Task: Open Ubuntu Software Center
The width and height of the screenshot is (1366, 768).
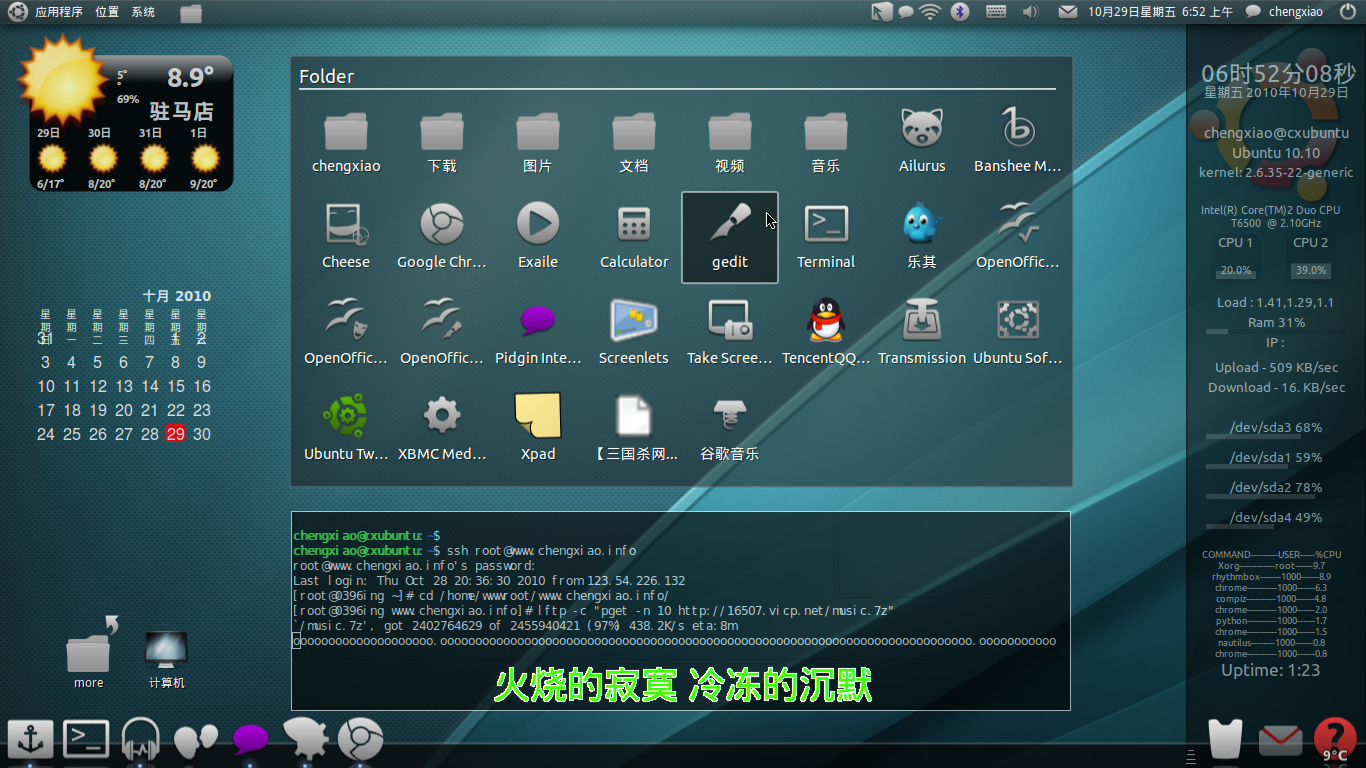Action: [x=1018, y=334]
